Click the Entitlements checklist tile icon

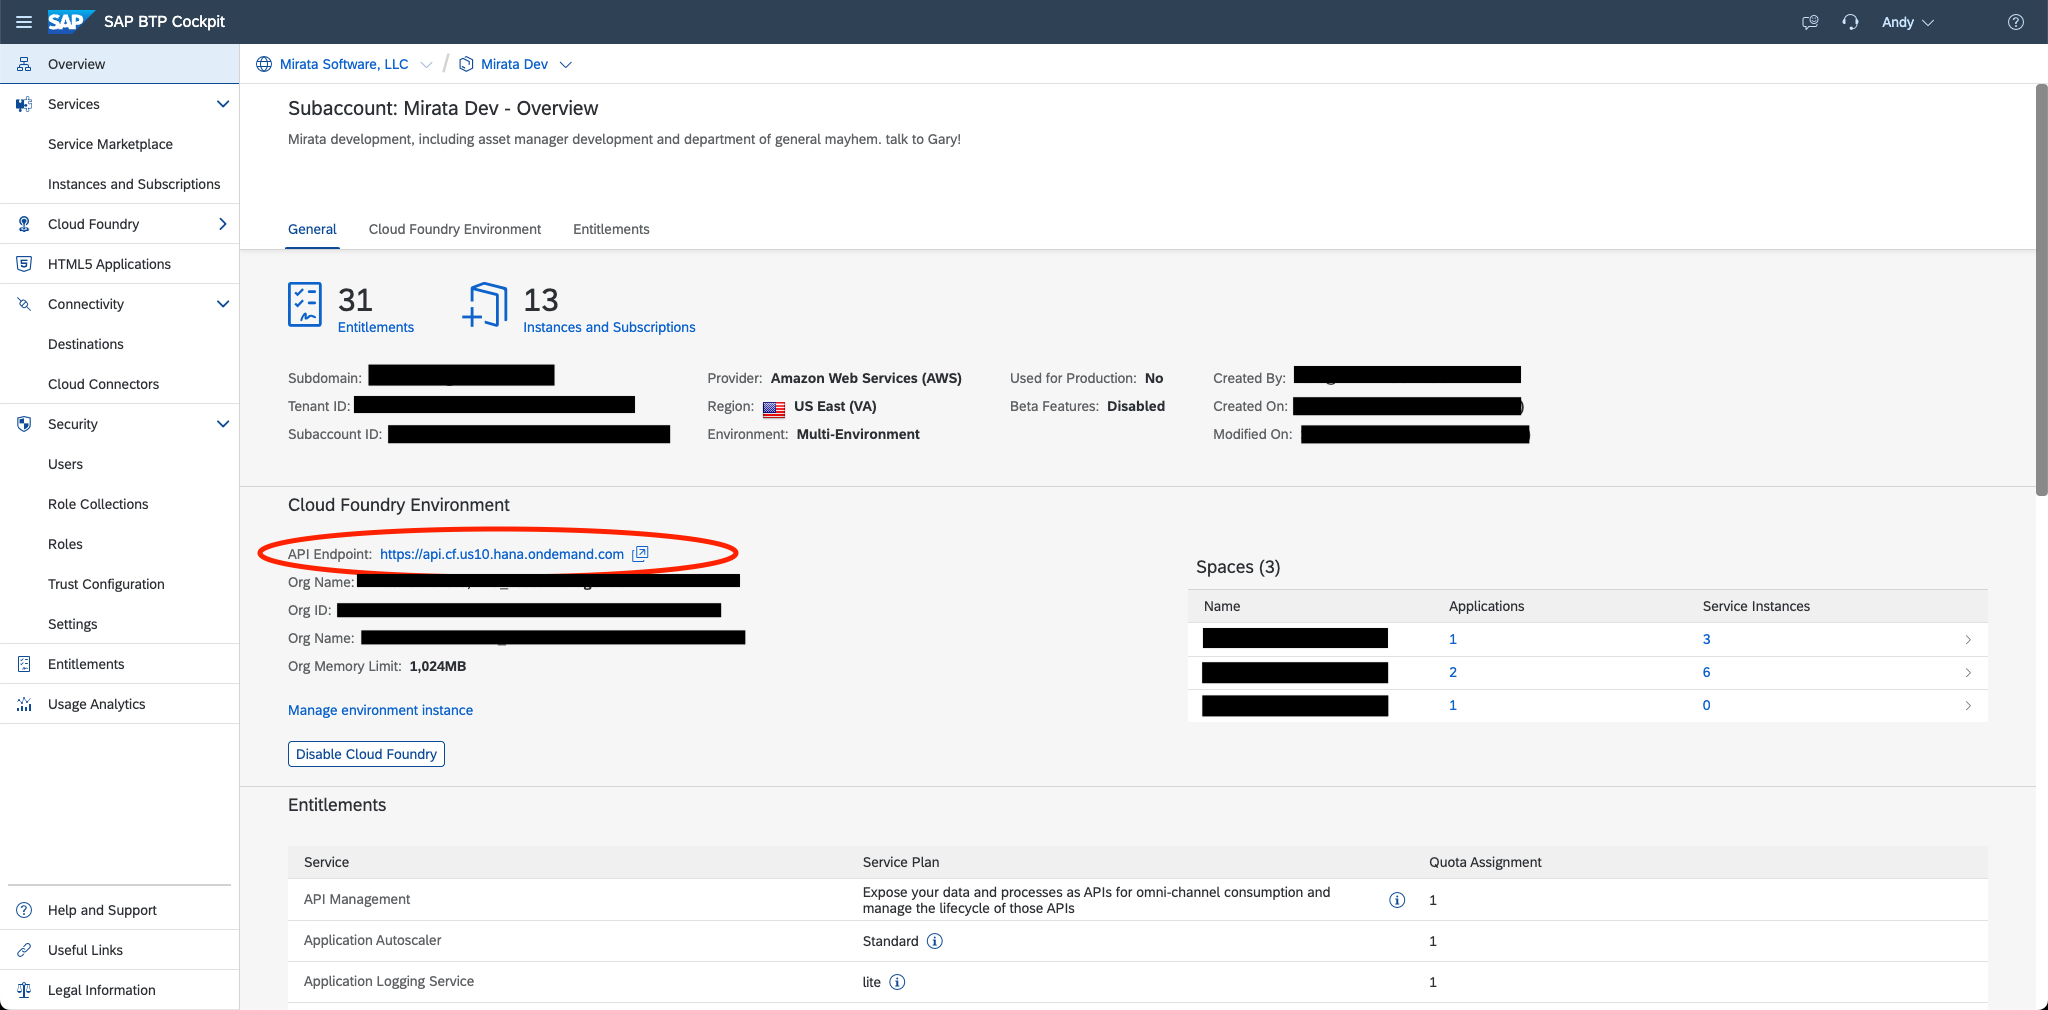click(x=305, y=304)
